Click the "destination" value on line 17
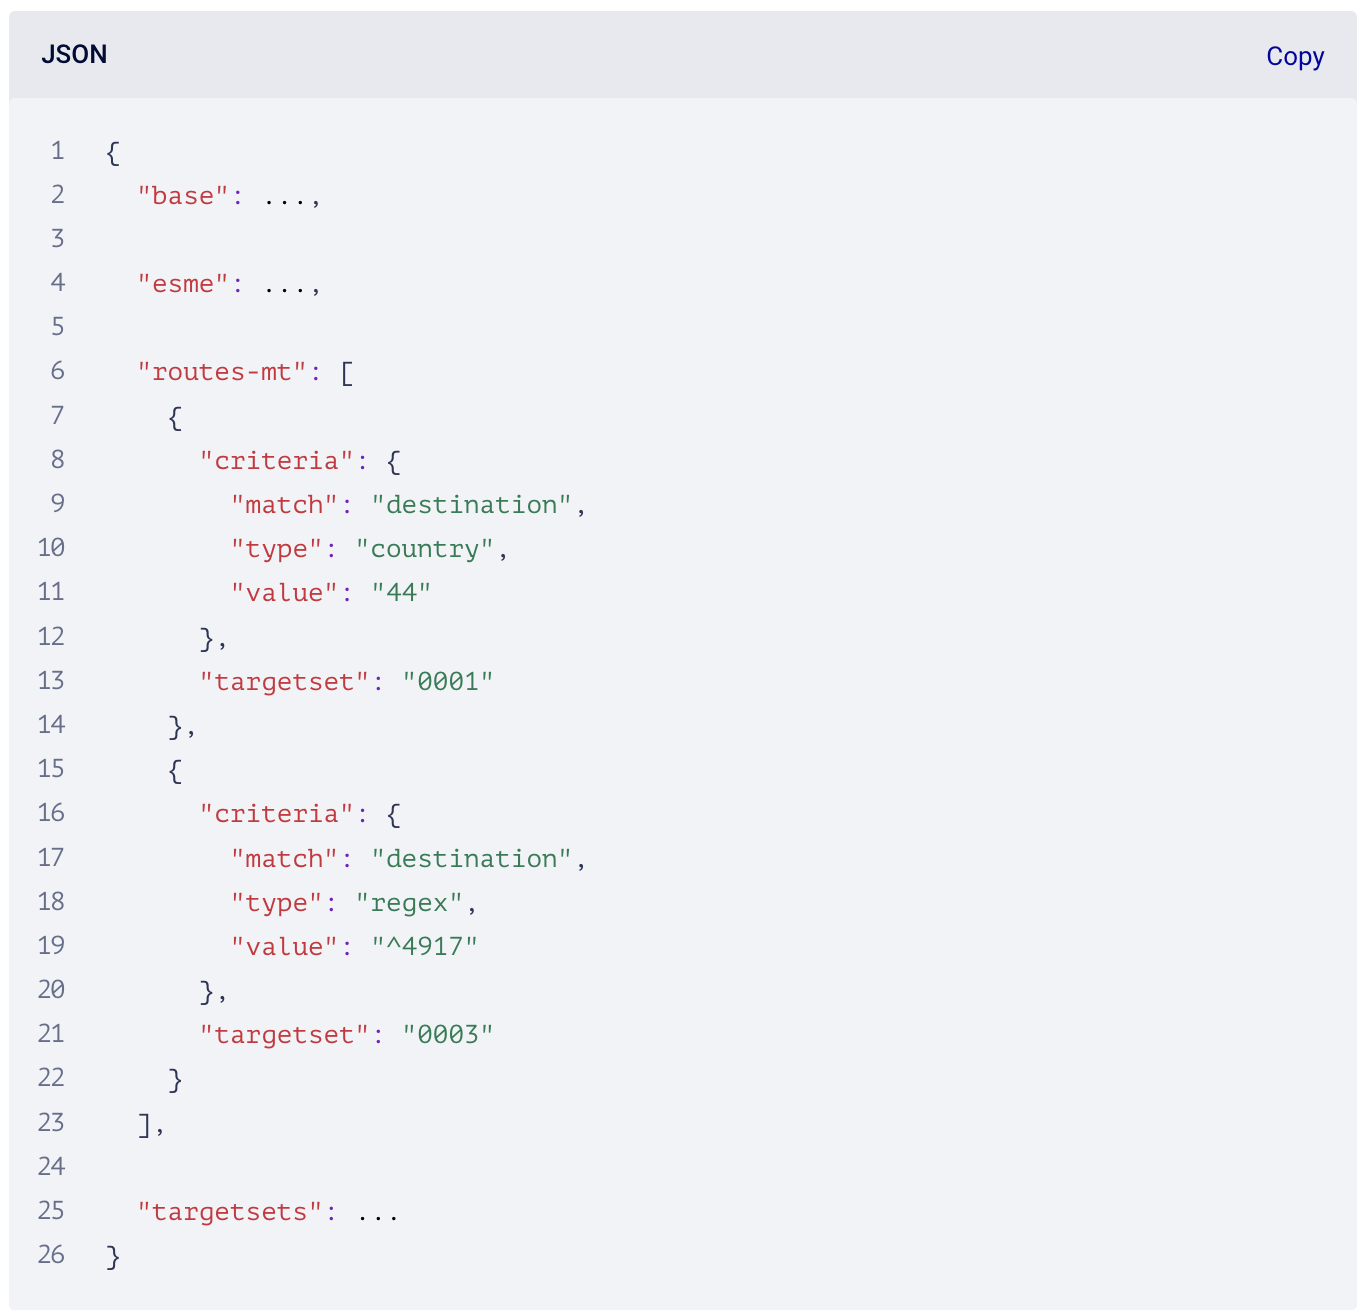The height and width of the screenshot is (1314, 1372). tap(471, 859)
